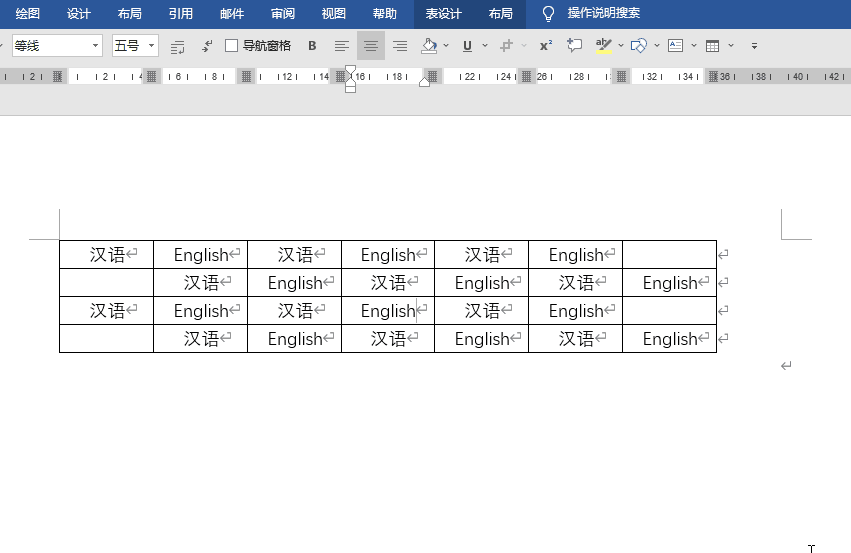Image resolution: width=851 pixels, height=553 pixels.
Task: Expand the insert table dropdown arrow
Action: tap(731, 46)
